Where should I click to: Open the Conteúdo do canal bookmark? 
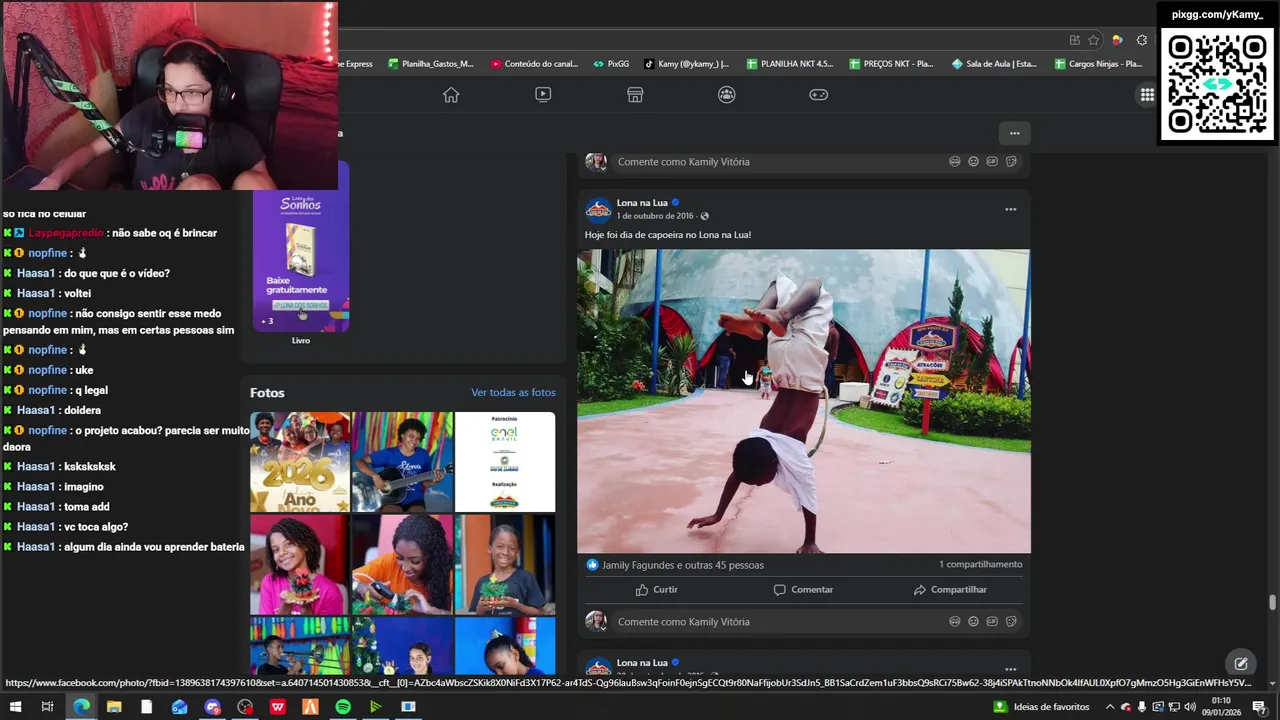click(x=534, y=64)
